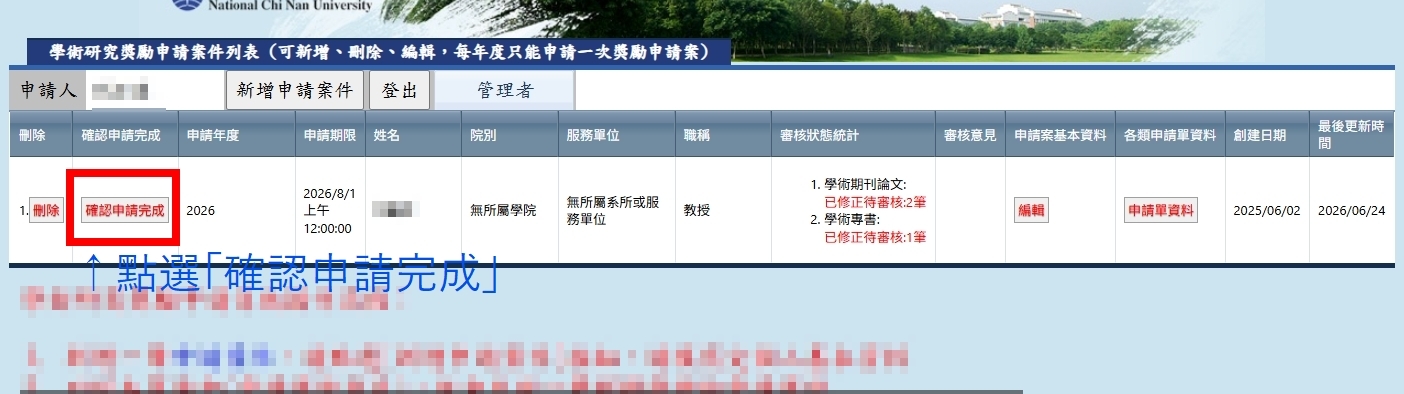Open 申請單資料 for the application

pos(1161,211)
